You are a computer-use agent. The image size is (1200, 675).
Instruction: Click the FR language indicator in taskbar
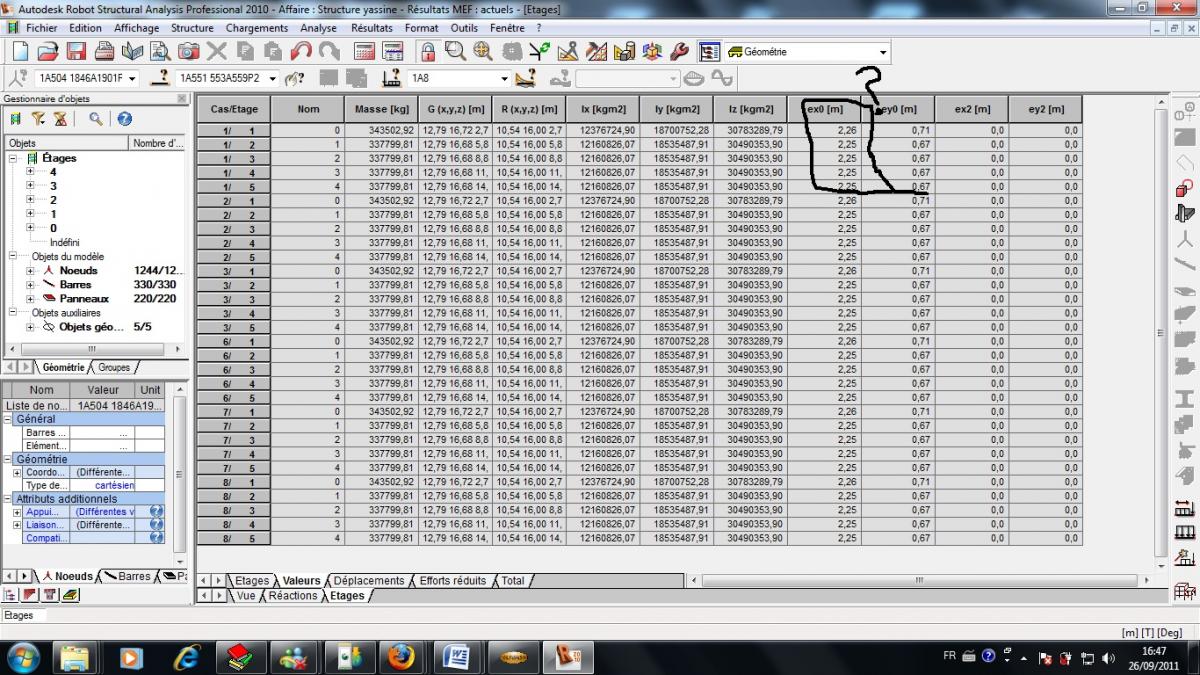(949, 656)
